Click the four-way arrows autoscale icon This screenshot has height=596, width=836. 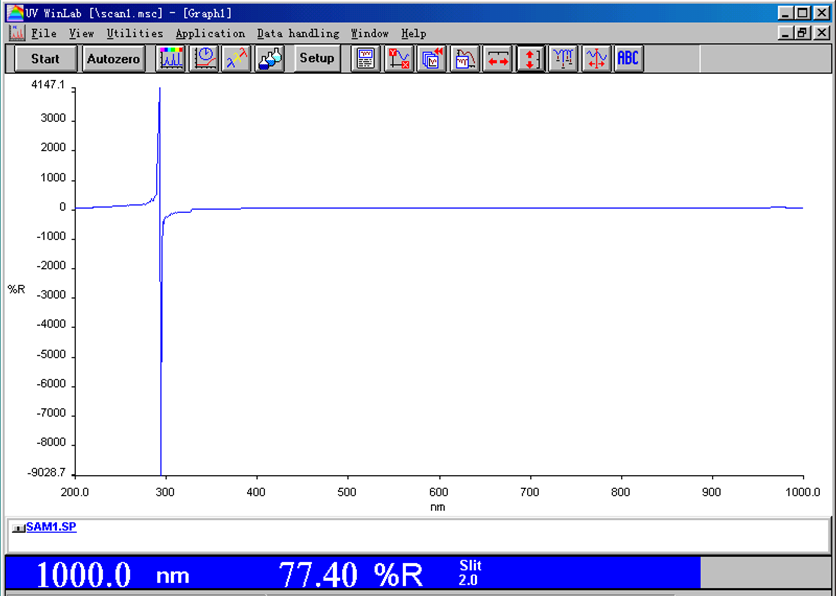(596, 59)
